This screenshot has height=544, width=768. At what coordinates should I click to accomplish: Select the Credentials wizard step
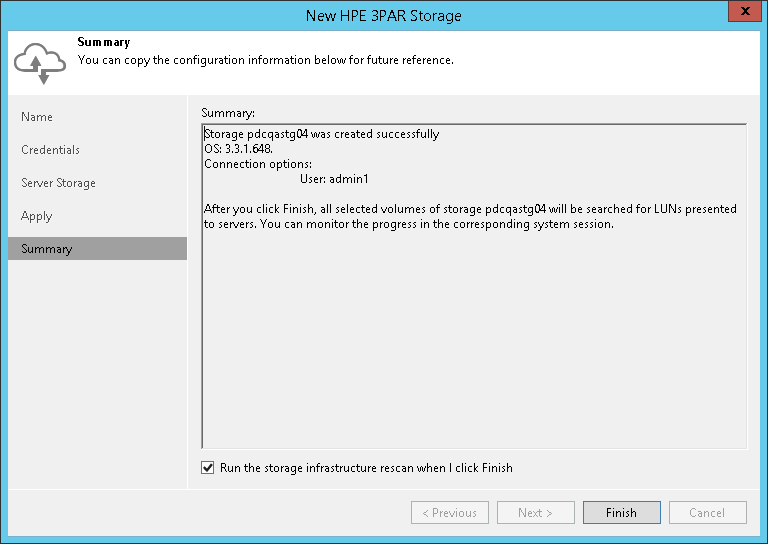(50, 150)
